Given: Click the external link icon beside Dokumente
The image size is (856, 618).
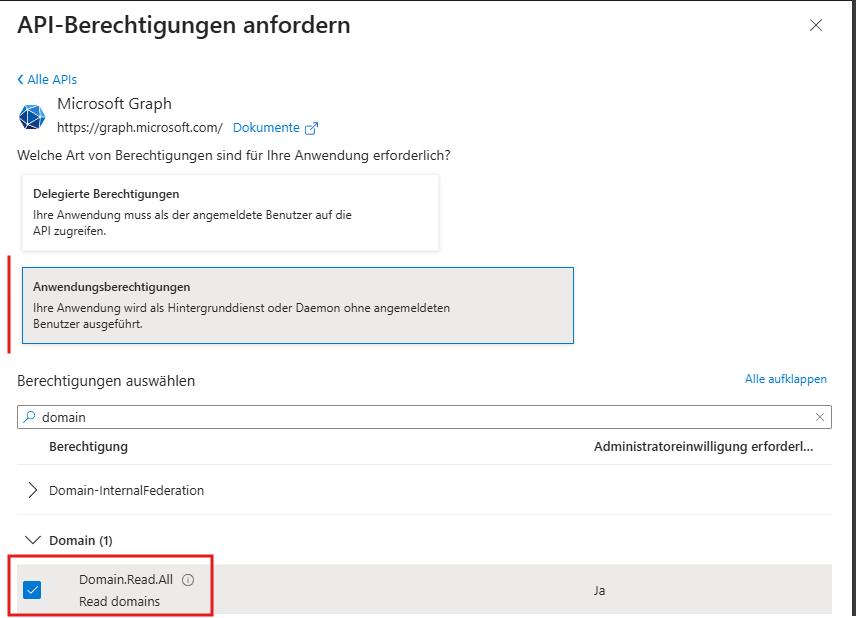Looking at the screenshot, I should pyautogui.click(x=311, y=128).
